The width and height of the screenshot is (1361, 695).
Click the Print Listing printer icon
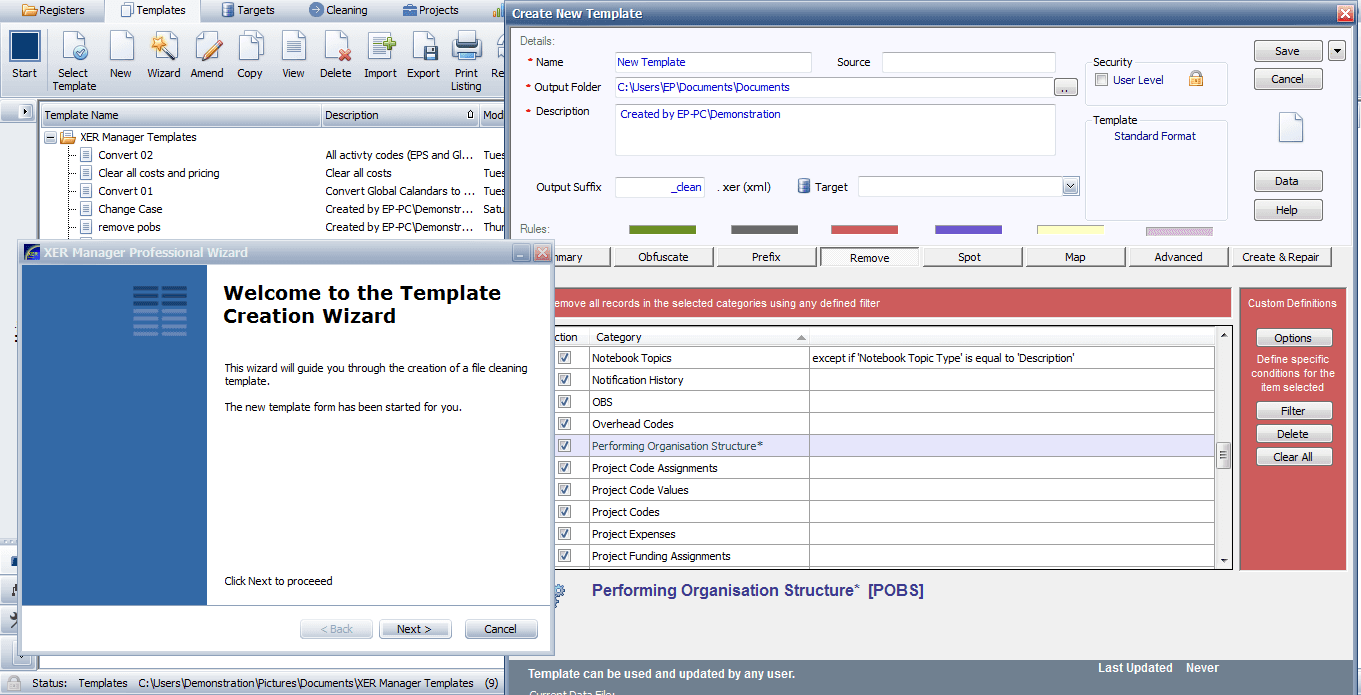coord(467,47)
